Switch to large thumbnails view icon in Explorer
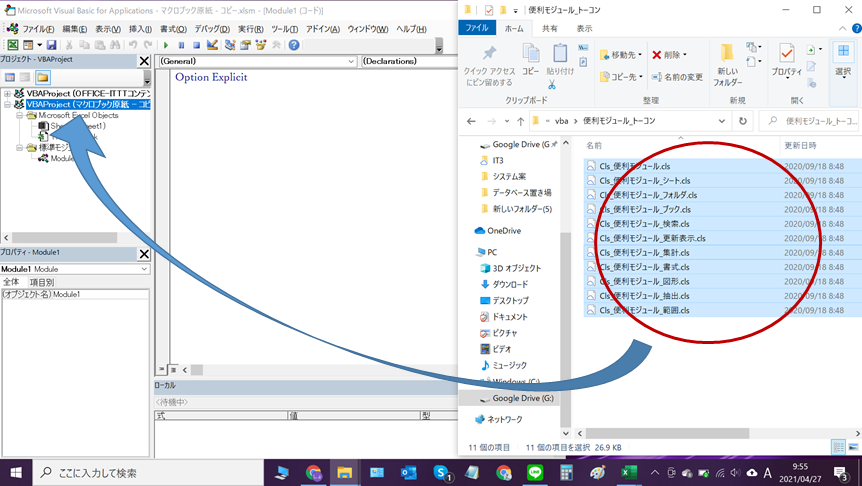 click(x=854, y=447)
